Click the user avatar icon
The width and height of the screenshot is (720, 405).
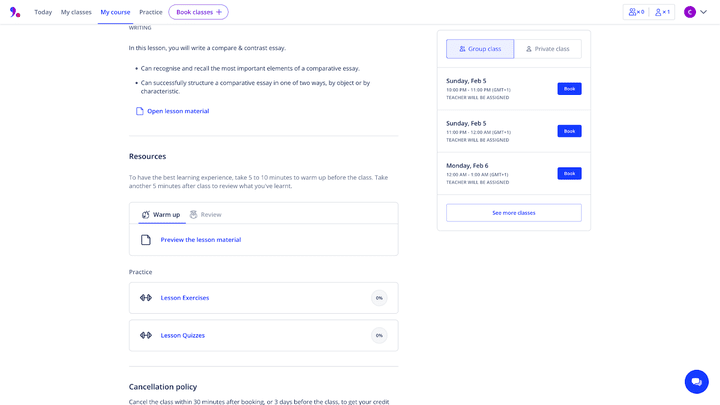(690, 12)
